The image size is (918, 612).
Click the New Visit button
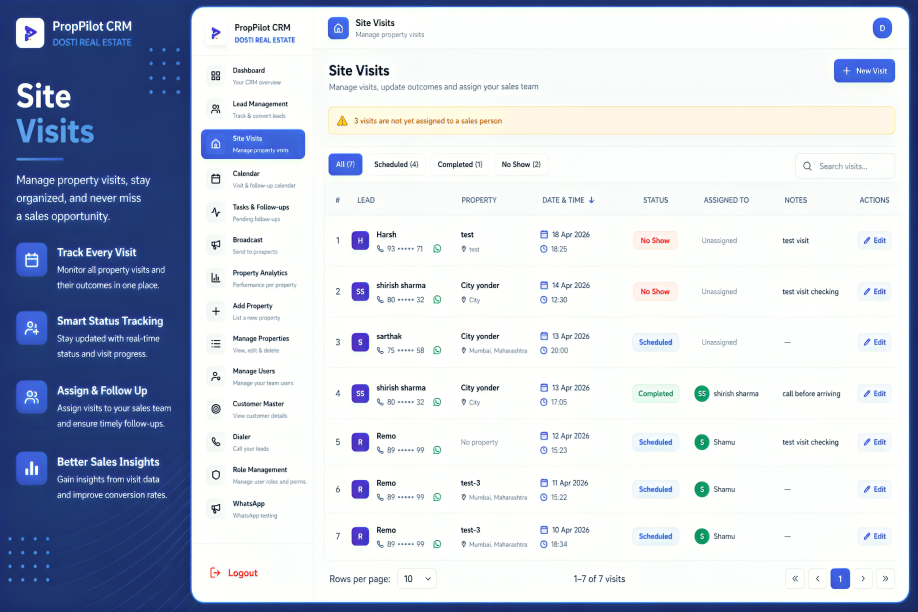click(864, 71)
